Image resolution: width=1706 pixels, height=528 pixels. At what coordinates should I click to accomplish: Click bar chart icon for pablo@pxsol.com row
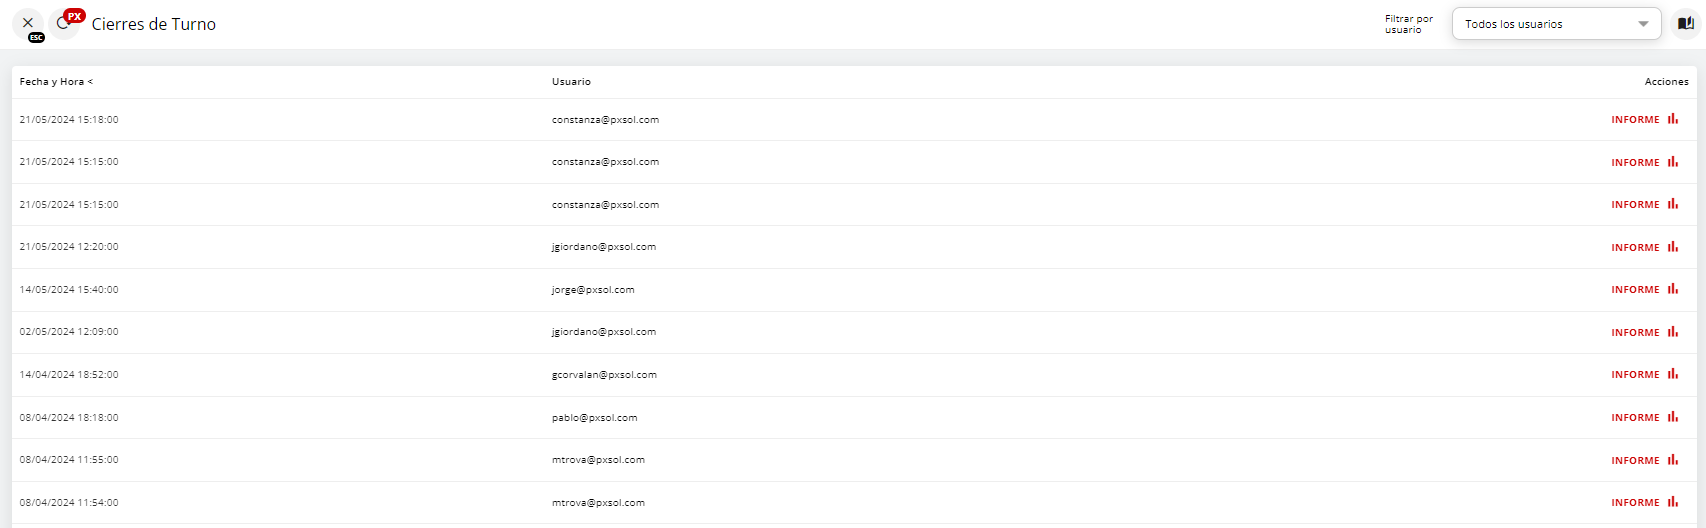(1672, 417)
